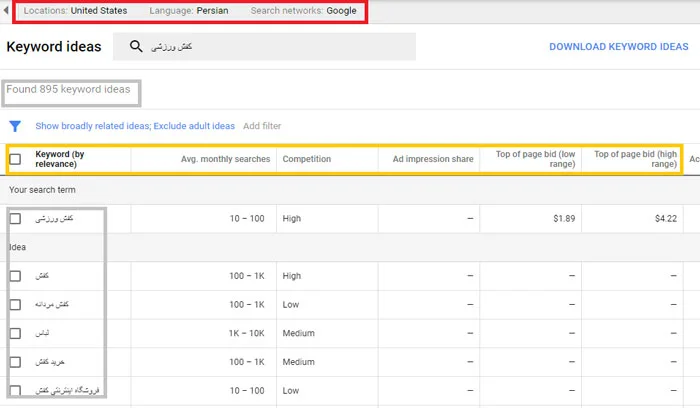Image resolution: width=700 pixels, height=408 pixels.
Task: Click the Low competition in 10 – 100 row
Action: 291,391
